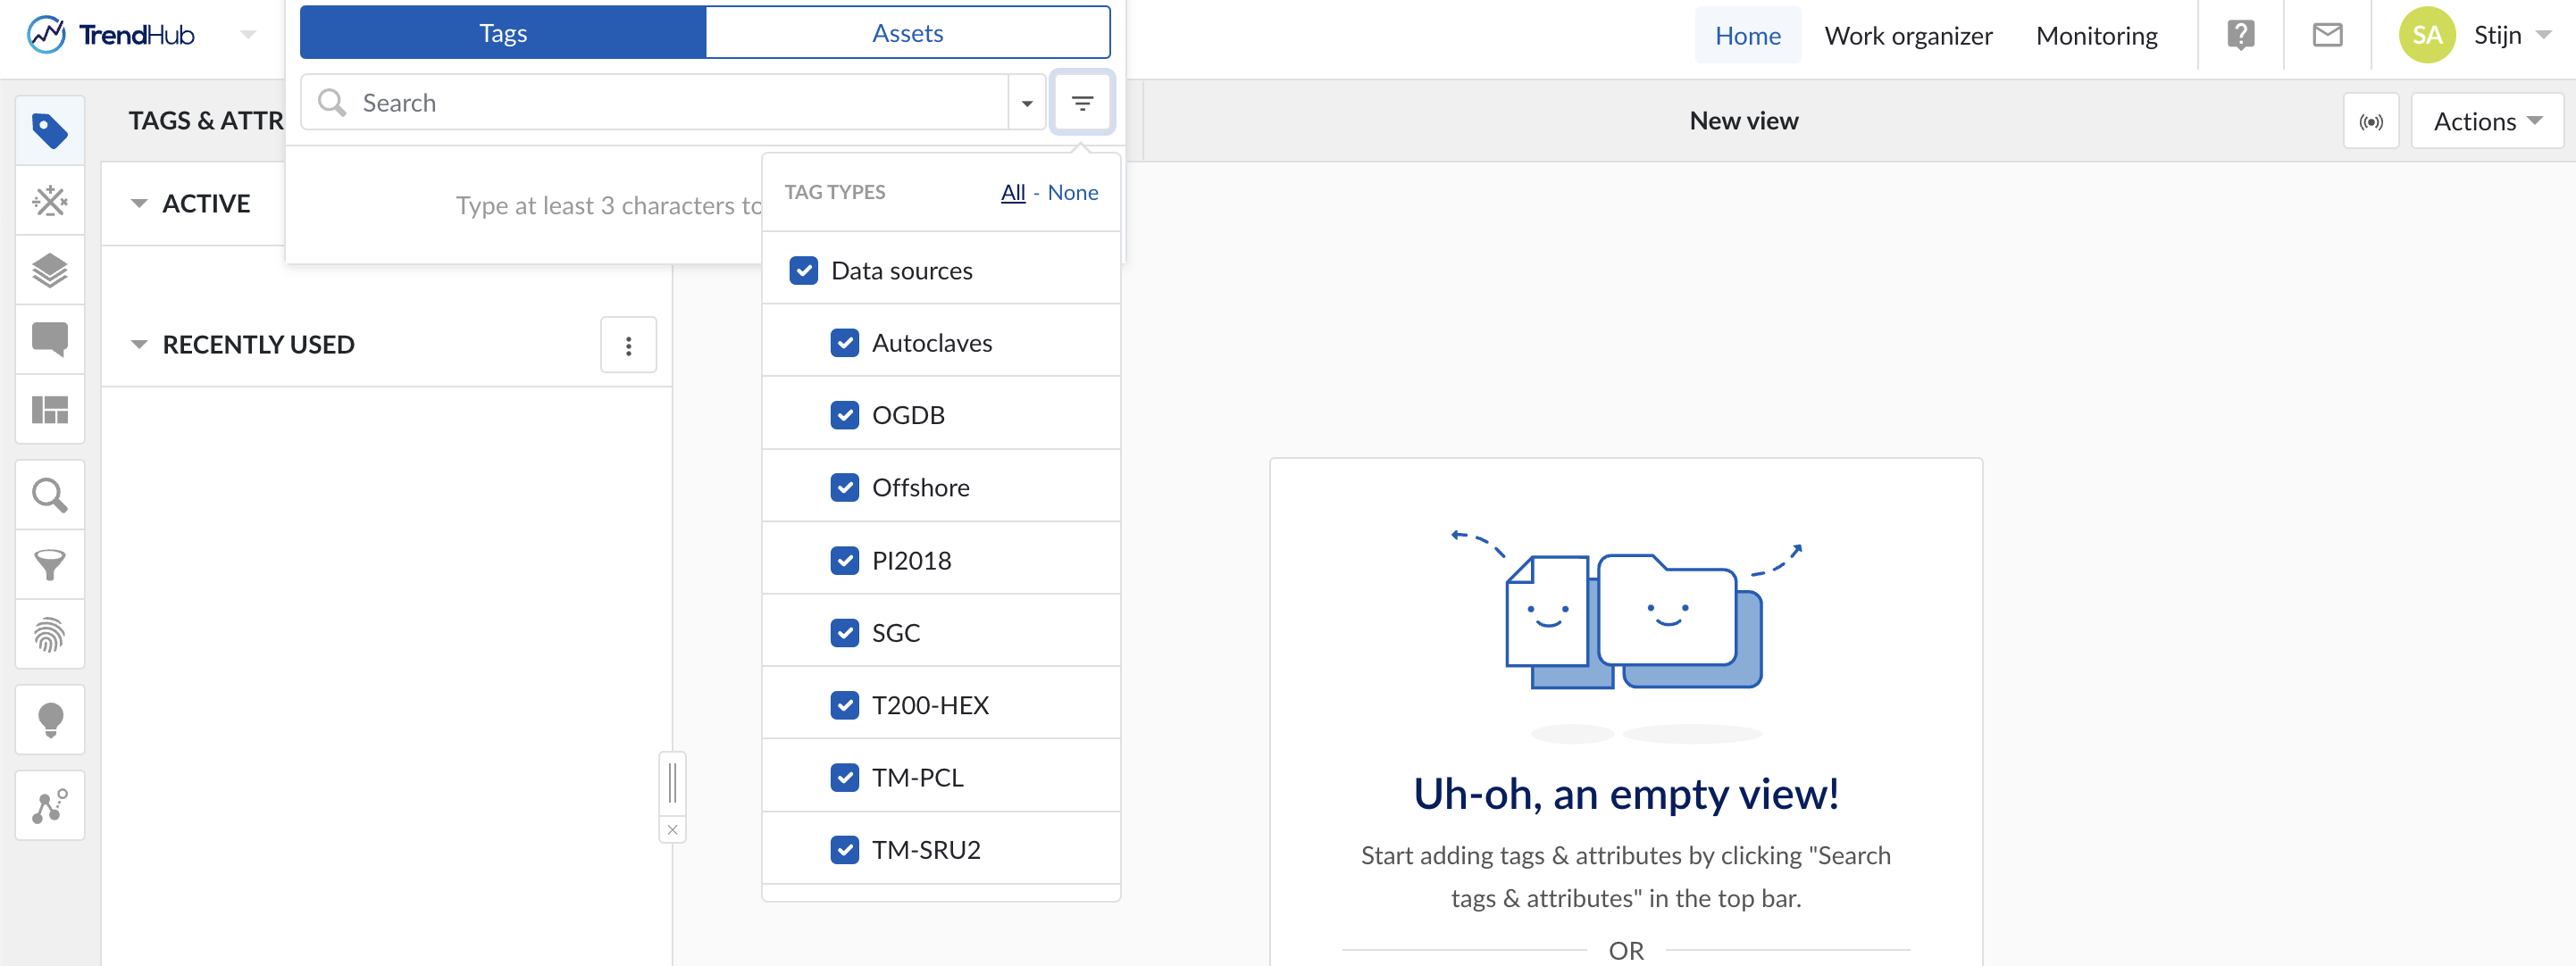This screenshot has width=2576, height=966.
Task: Open the search field dropdown arrow
Action: [x=1026, y=103]
